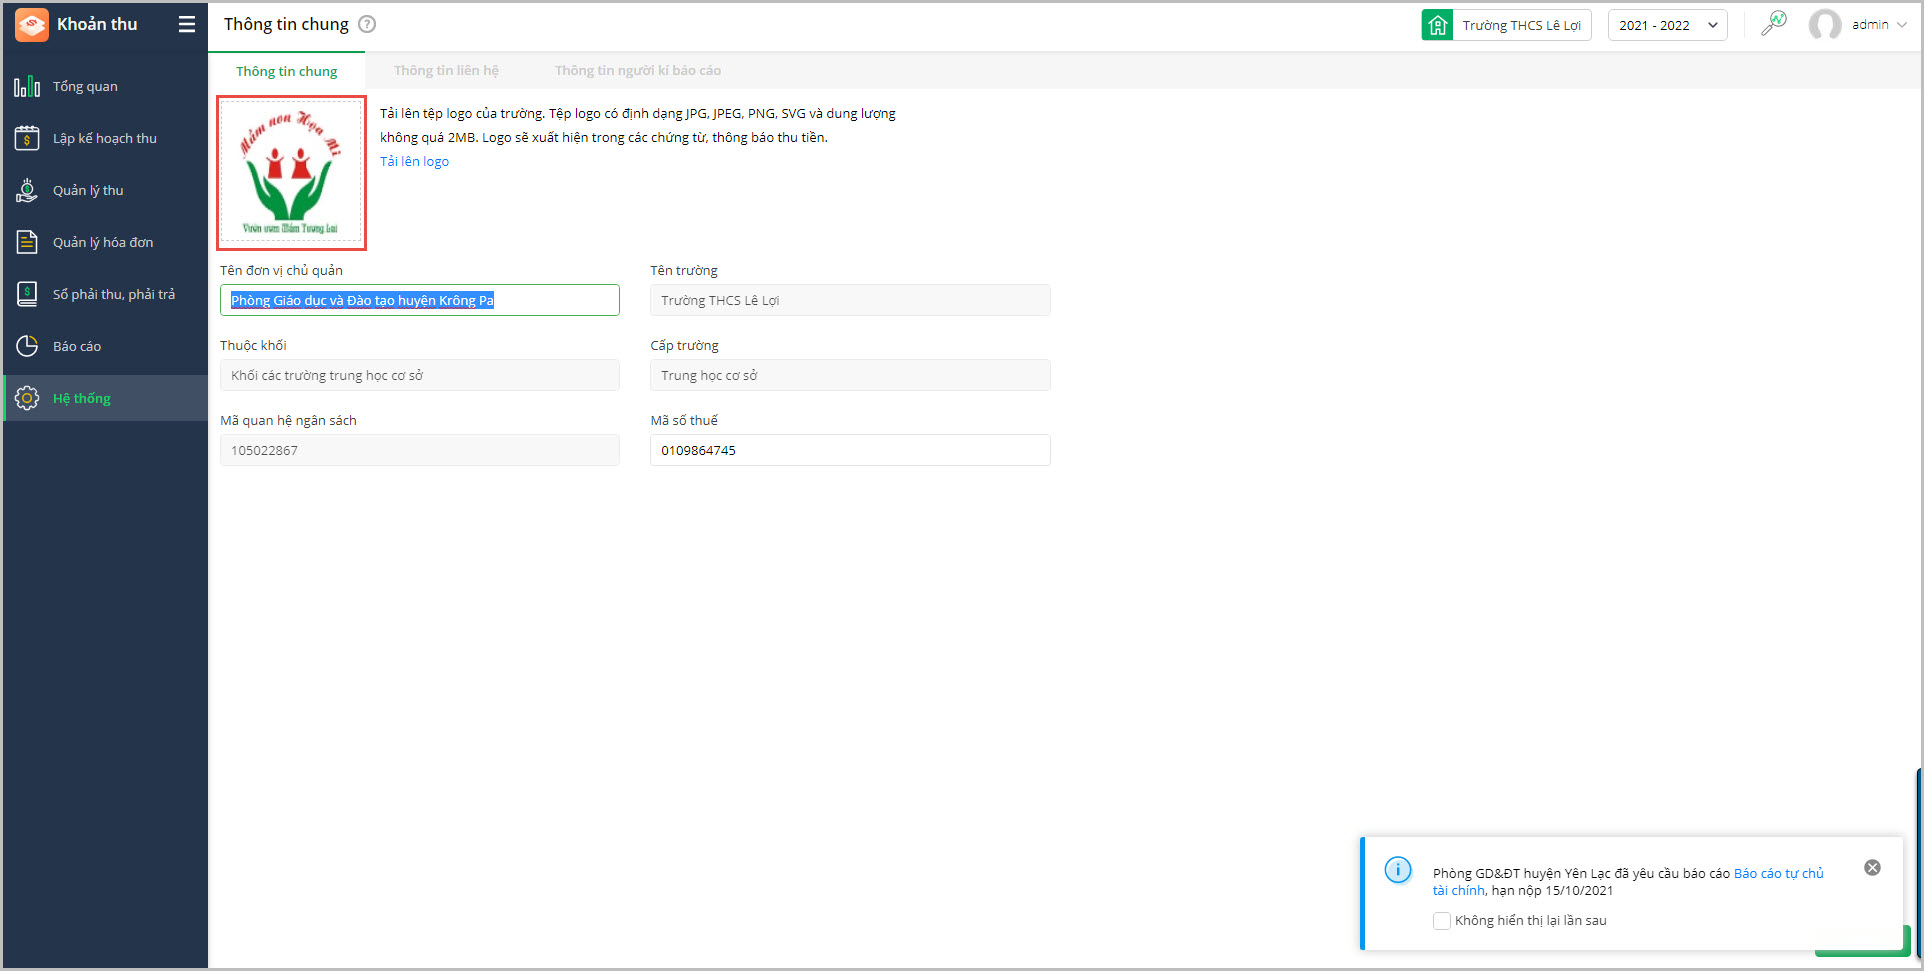The image size is (1924, 971).
Task: Click the Hệ thống gear icon
Action: (x=27, y=399)
